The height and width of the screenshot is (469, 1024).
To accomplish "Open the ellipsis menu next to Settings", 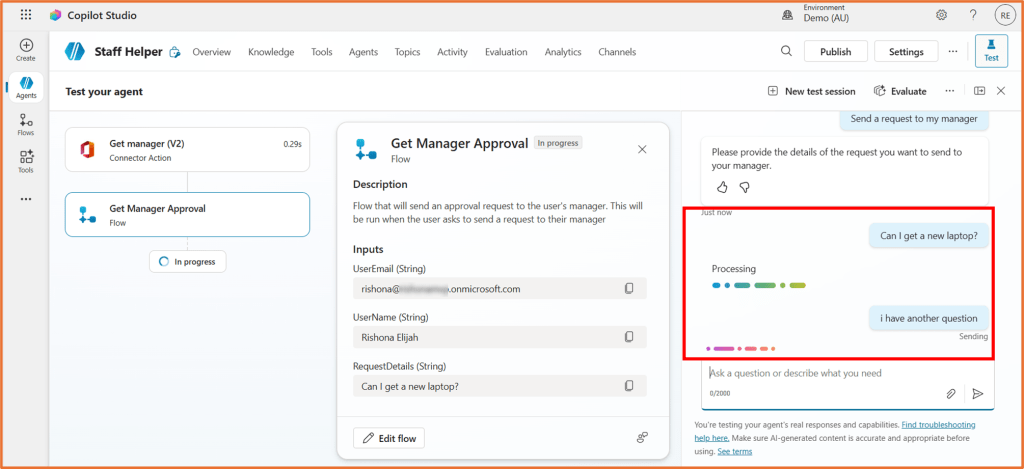I will click(953, 51).
